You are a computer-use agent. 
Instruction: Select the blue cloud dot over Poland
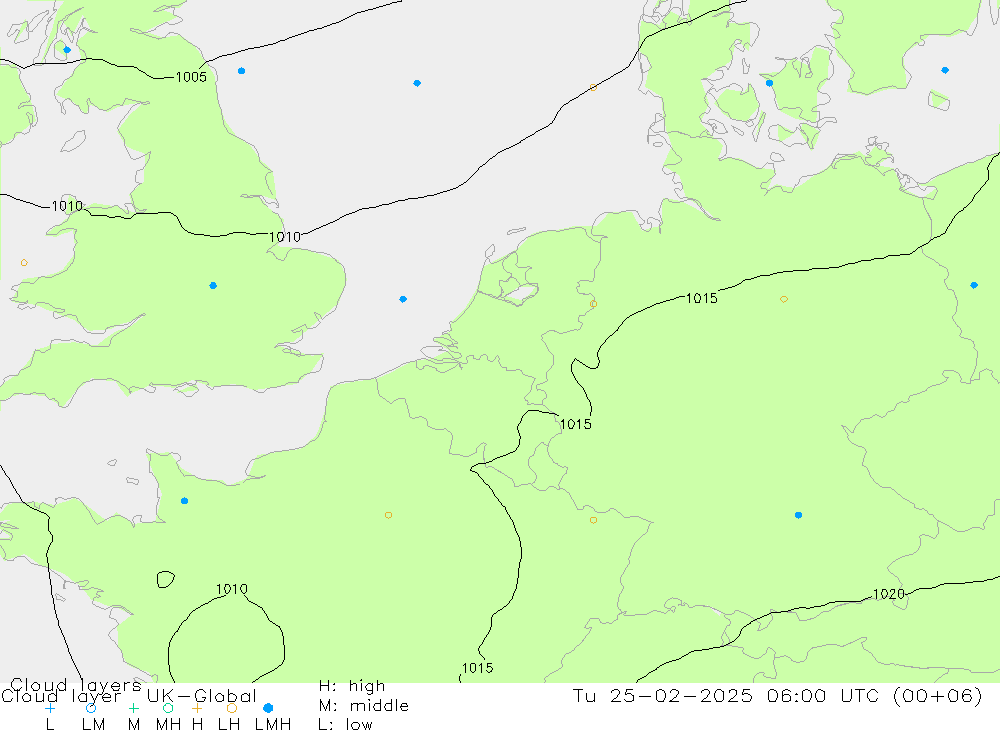(974, 285)
